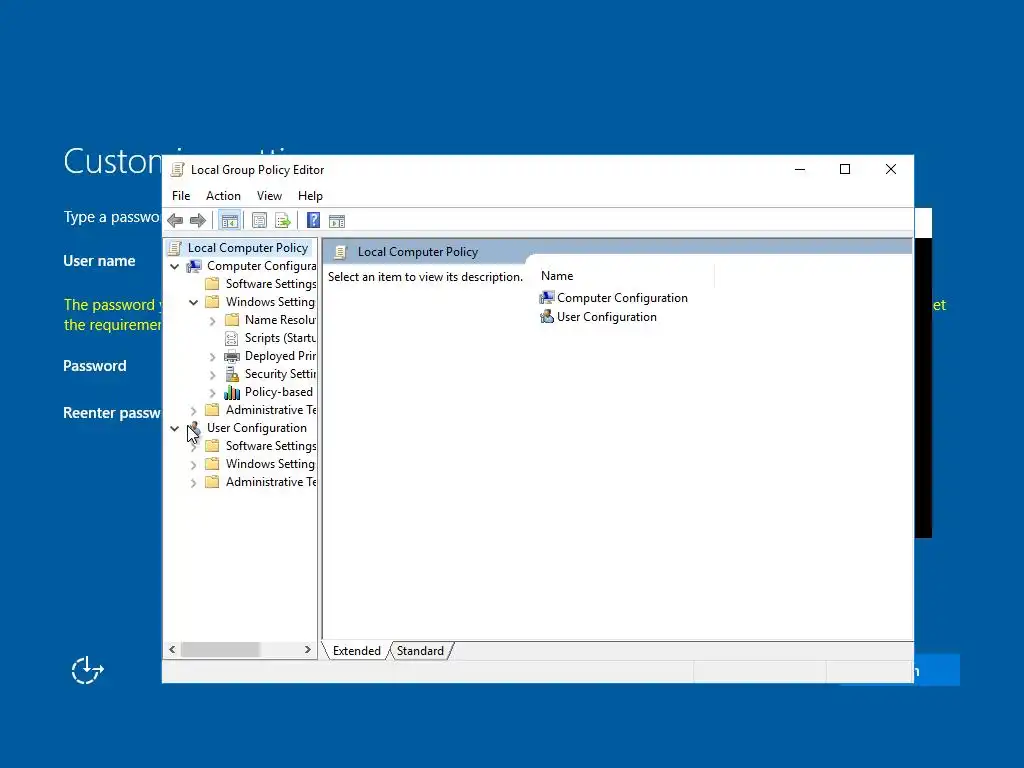
Task: Expand the Policy-based QoS node
Action: (212, 392)
